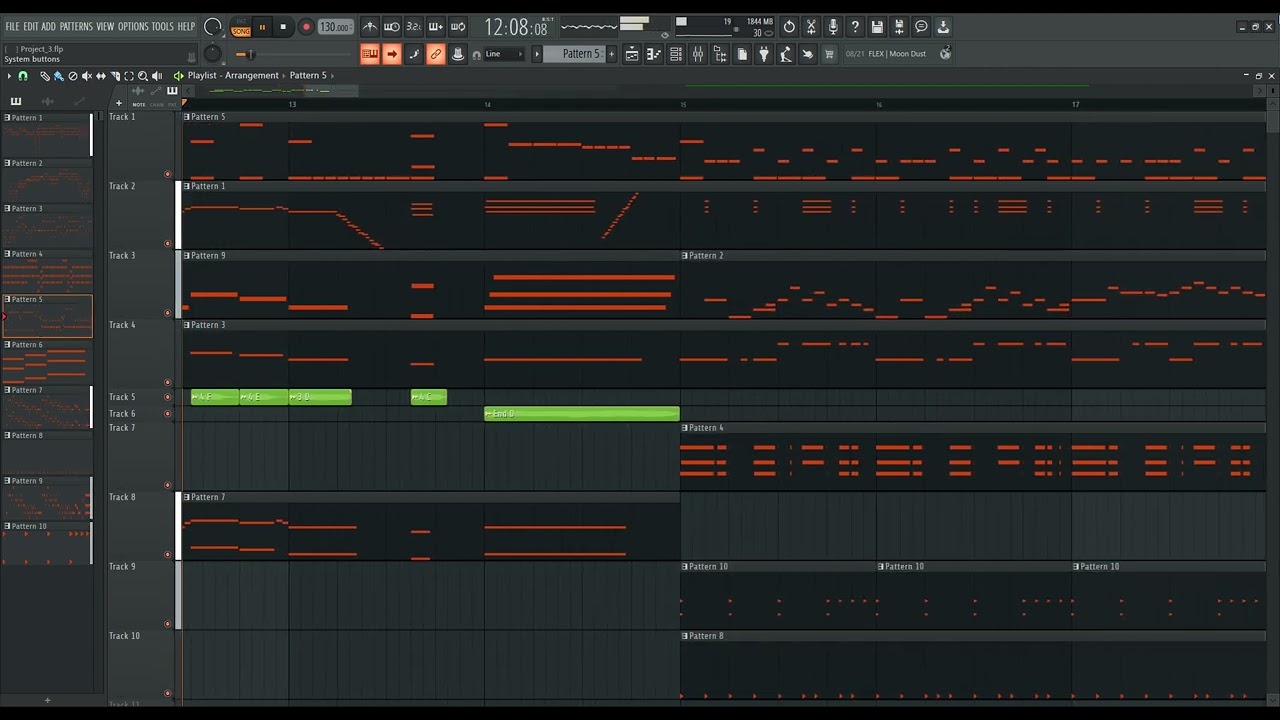
Task: Open the Playlist view icon
Action: pyautogui.click(x=632, y=54)
